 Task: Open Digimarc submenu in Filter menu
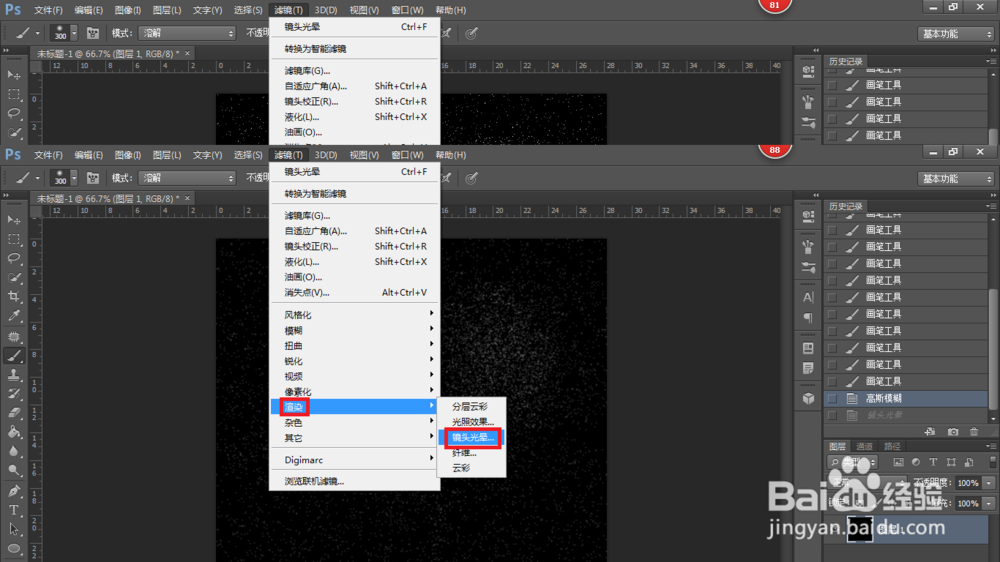click(x=355, y=460)
